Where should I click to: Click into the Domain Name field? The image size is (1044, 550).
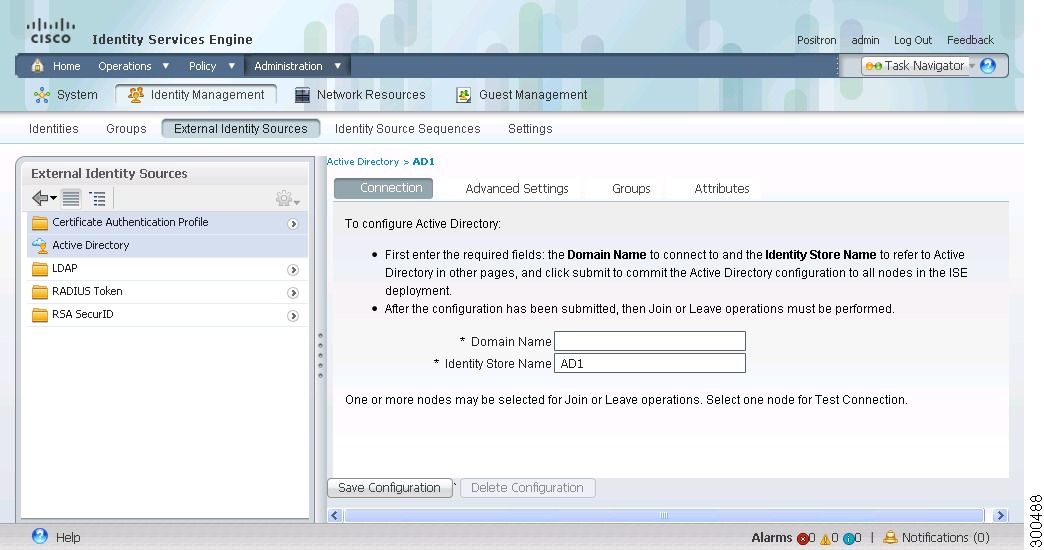(x=650, y=341)
